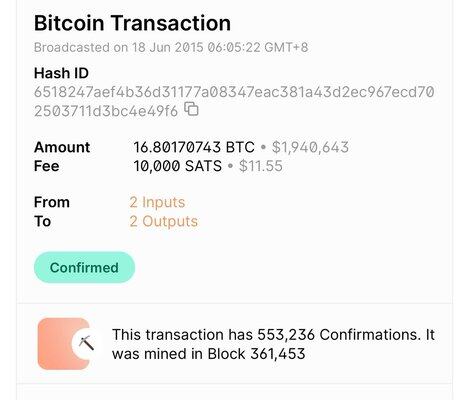468x400 pixels.
Task: Click the To label
Action: point(42,221)
